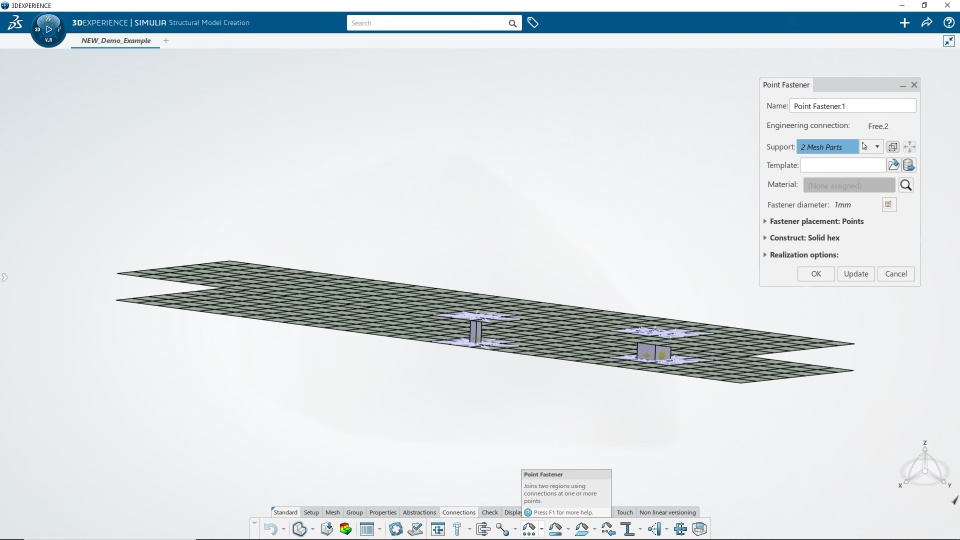960x540 pixels.
Task: Switch to the Check tab
Action: (x=490, y=512)
